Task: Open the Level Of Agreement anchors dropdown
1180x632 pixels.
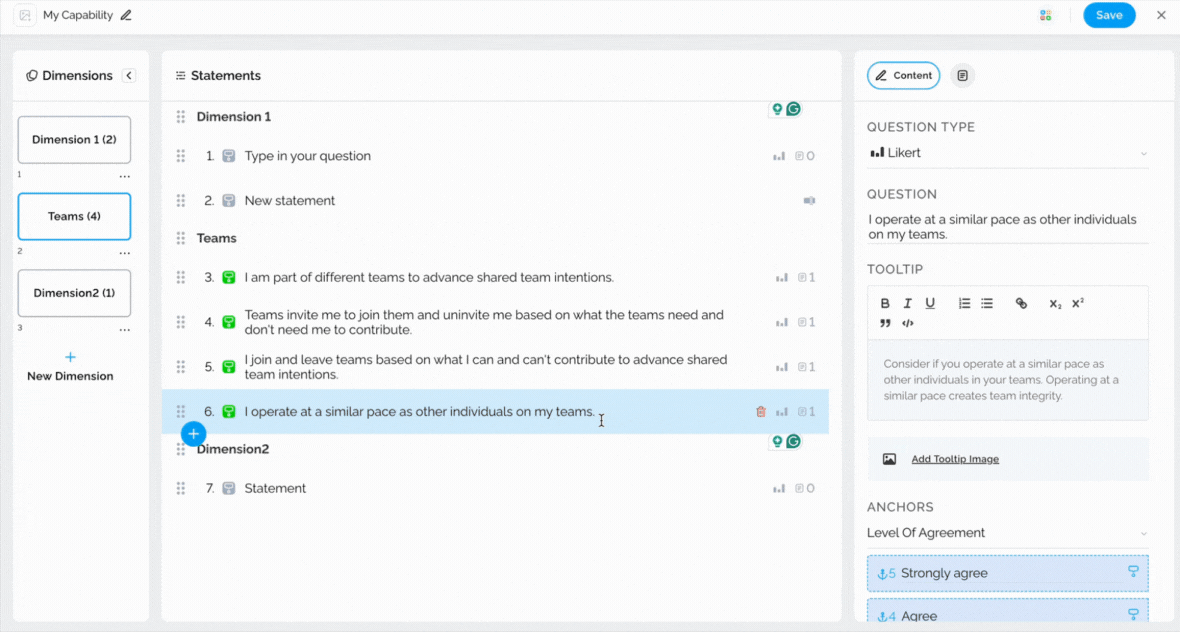Action: [x=1007, y=533]
